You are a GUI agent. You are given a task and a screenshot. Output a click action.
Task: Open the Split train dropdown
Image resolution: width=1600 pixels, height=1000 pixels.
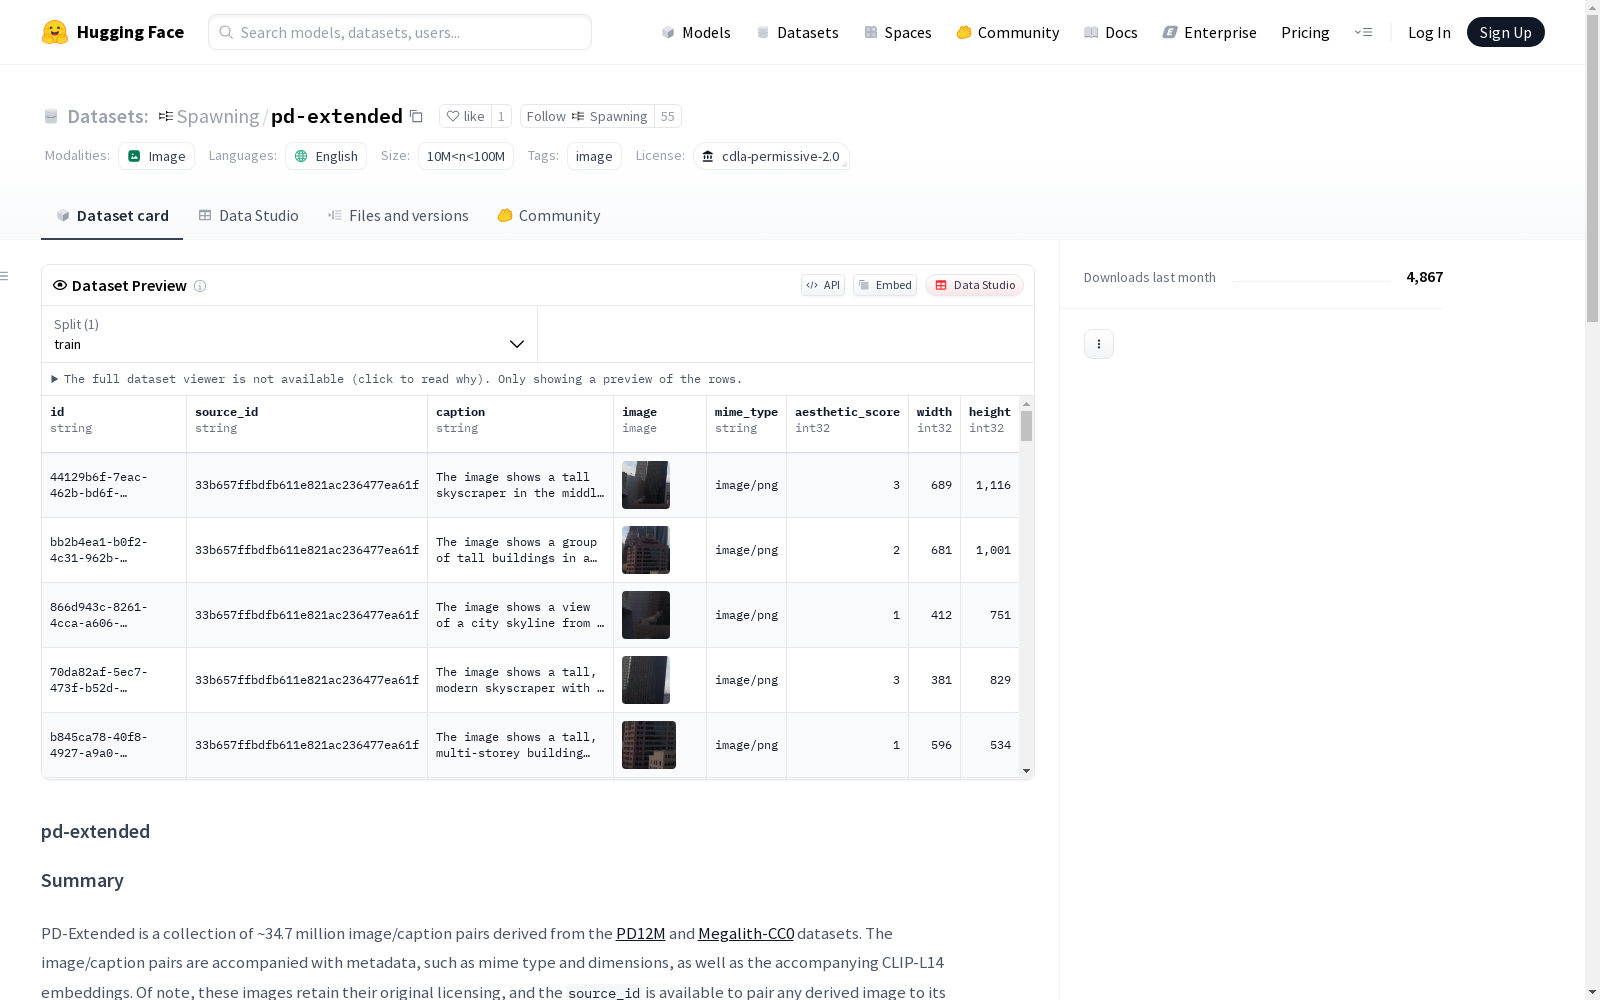[x=290, y=334]
